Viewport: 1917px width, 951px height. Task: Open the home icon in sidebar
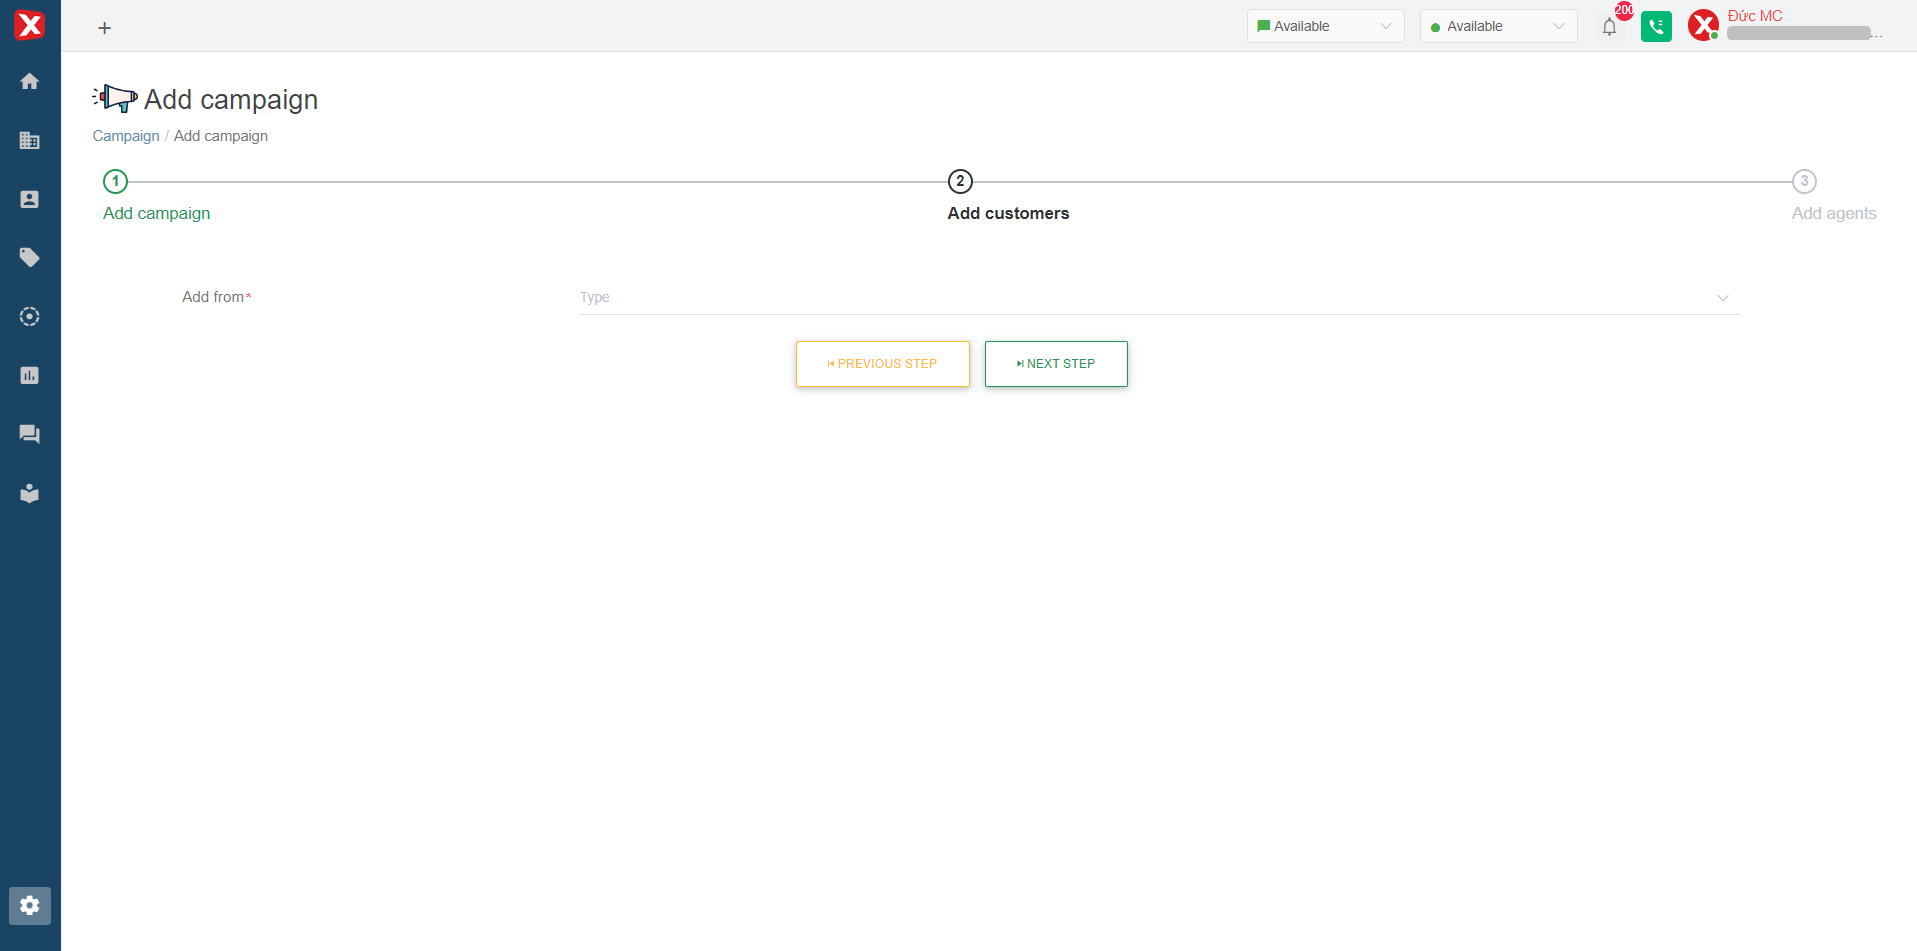coord(30,81)
